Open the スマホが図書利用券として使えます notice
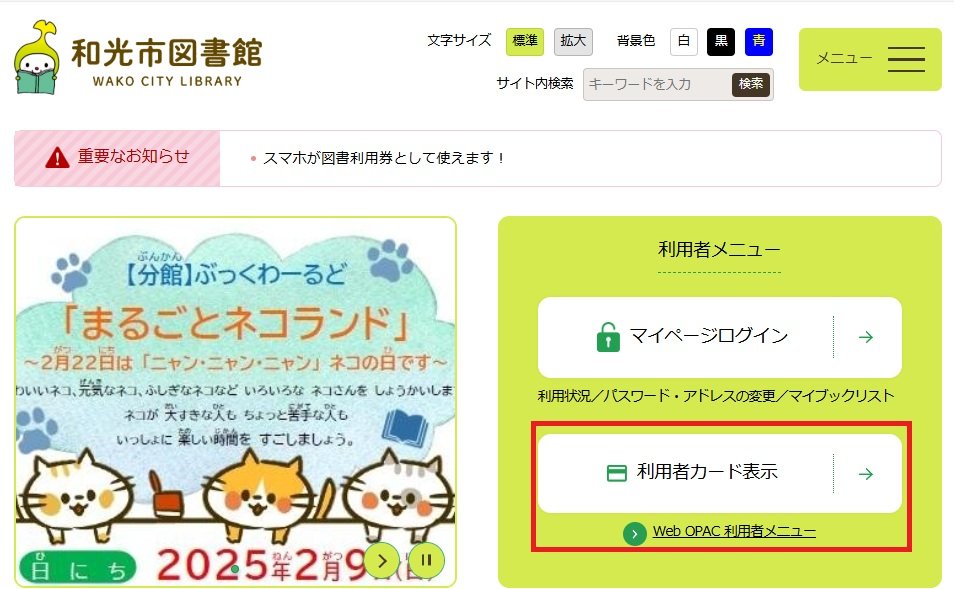Image resolution: width=954 pixels, height=589 pixels. tap(384, 158)
